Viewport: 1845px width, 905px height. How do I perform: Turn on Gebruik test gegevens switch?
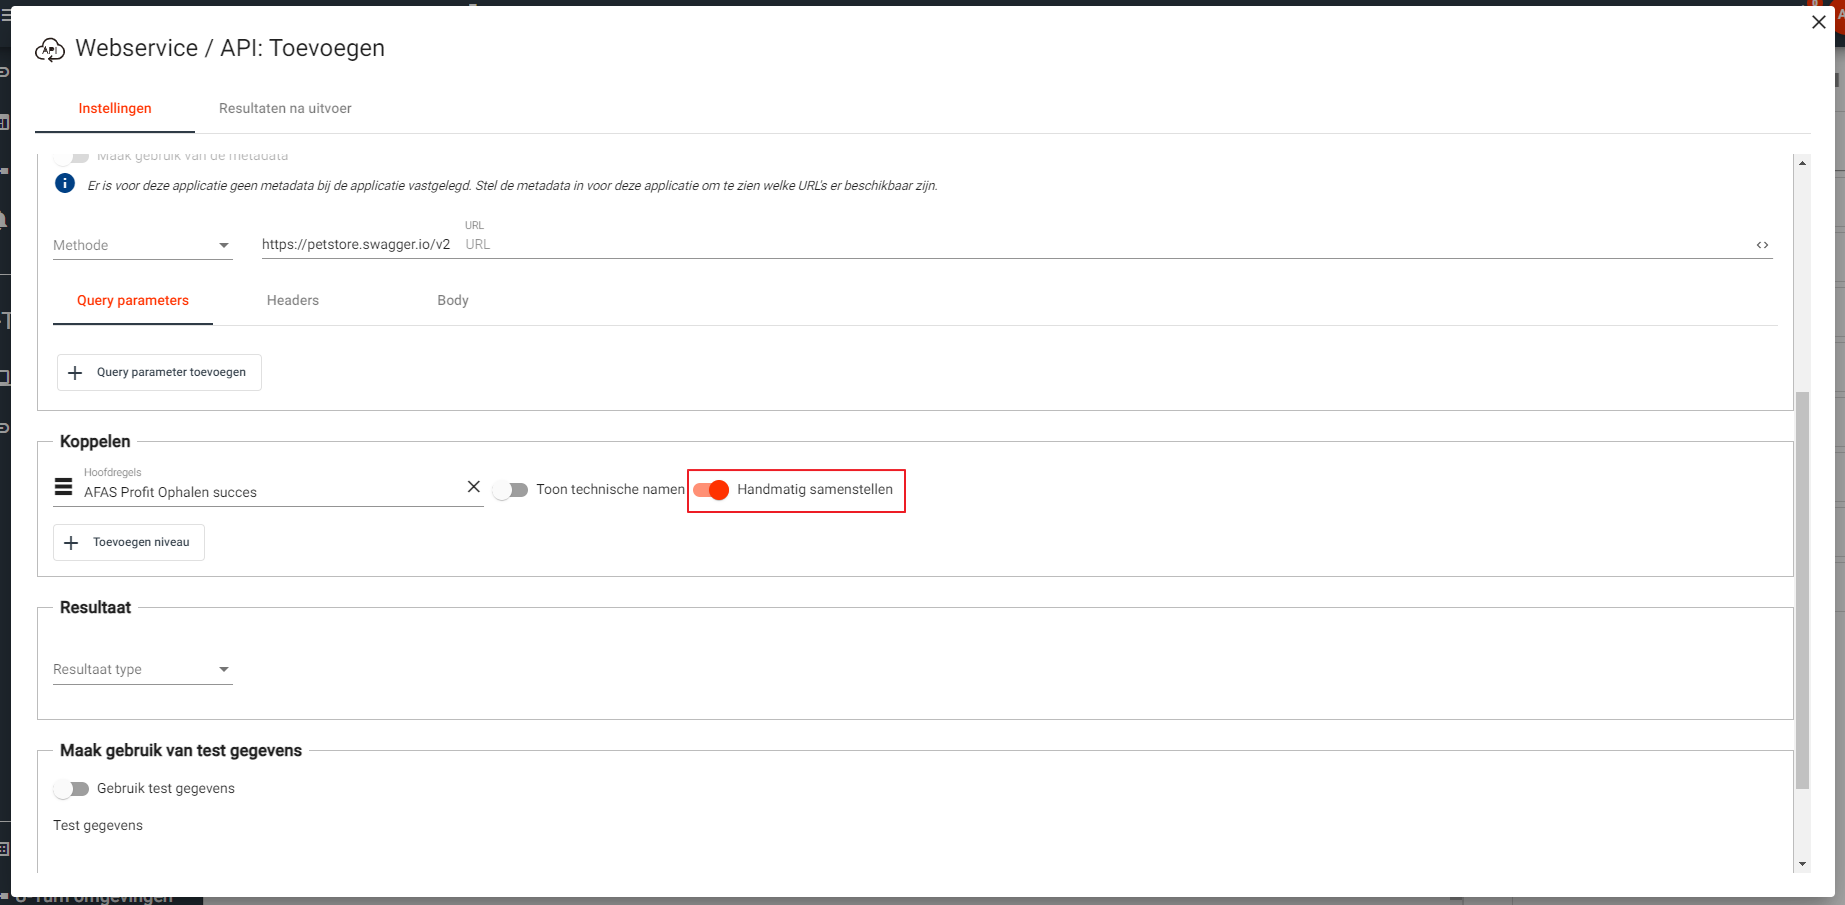coord(72,789)
